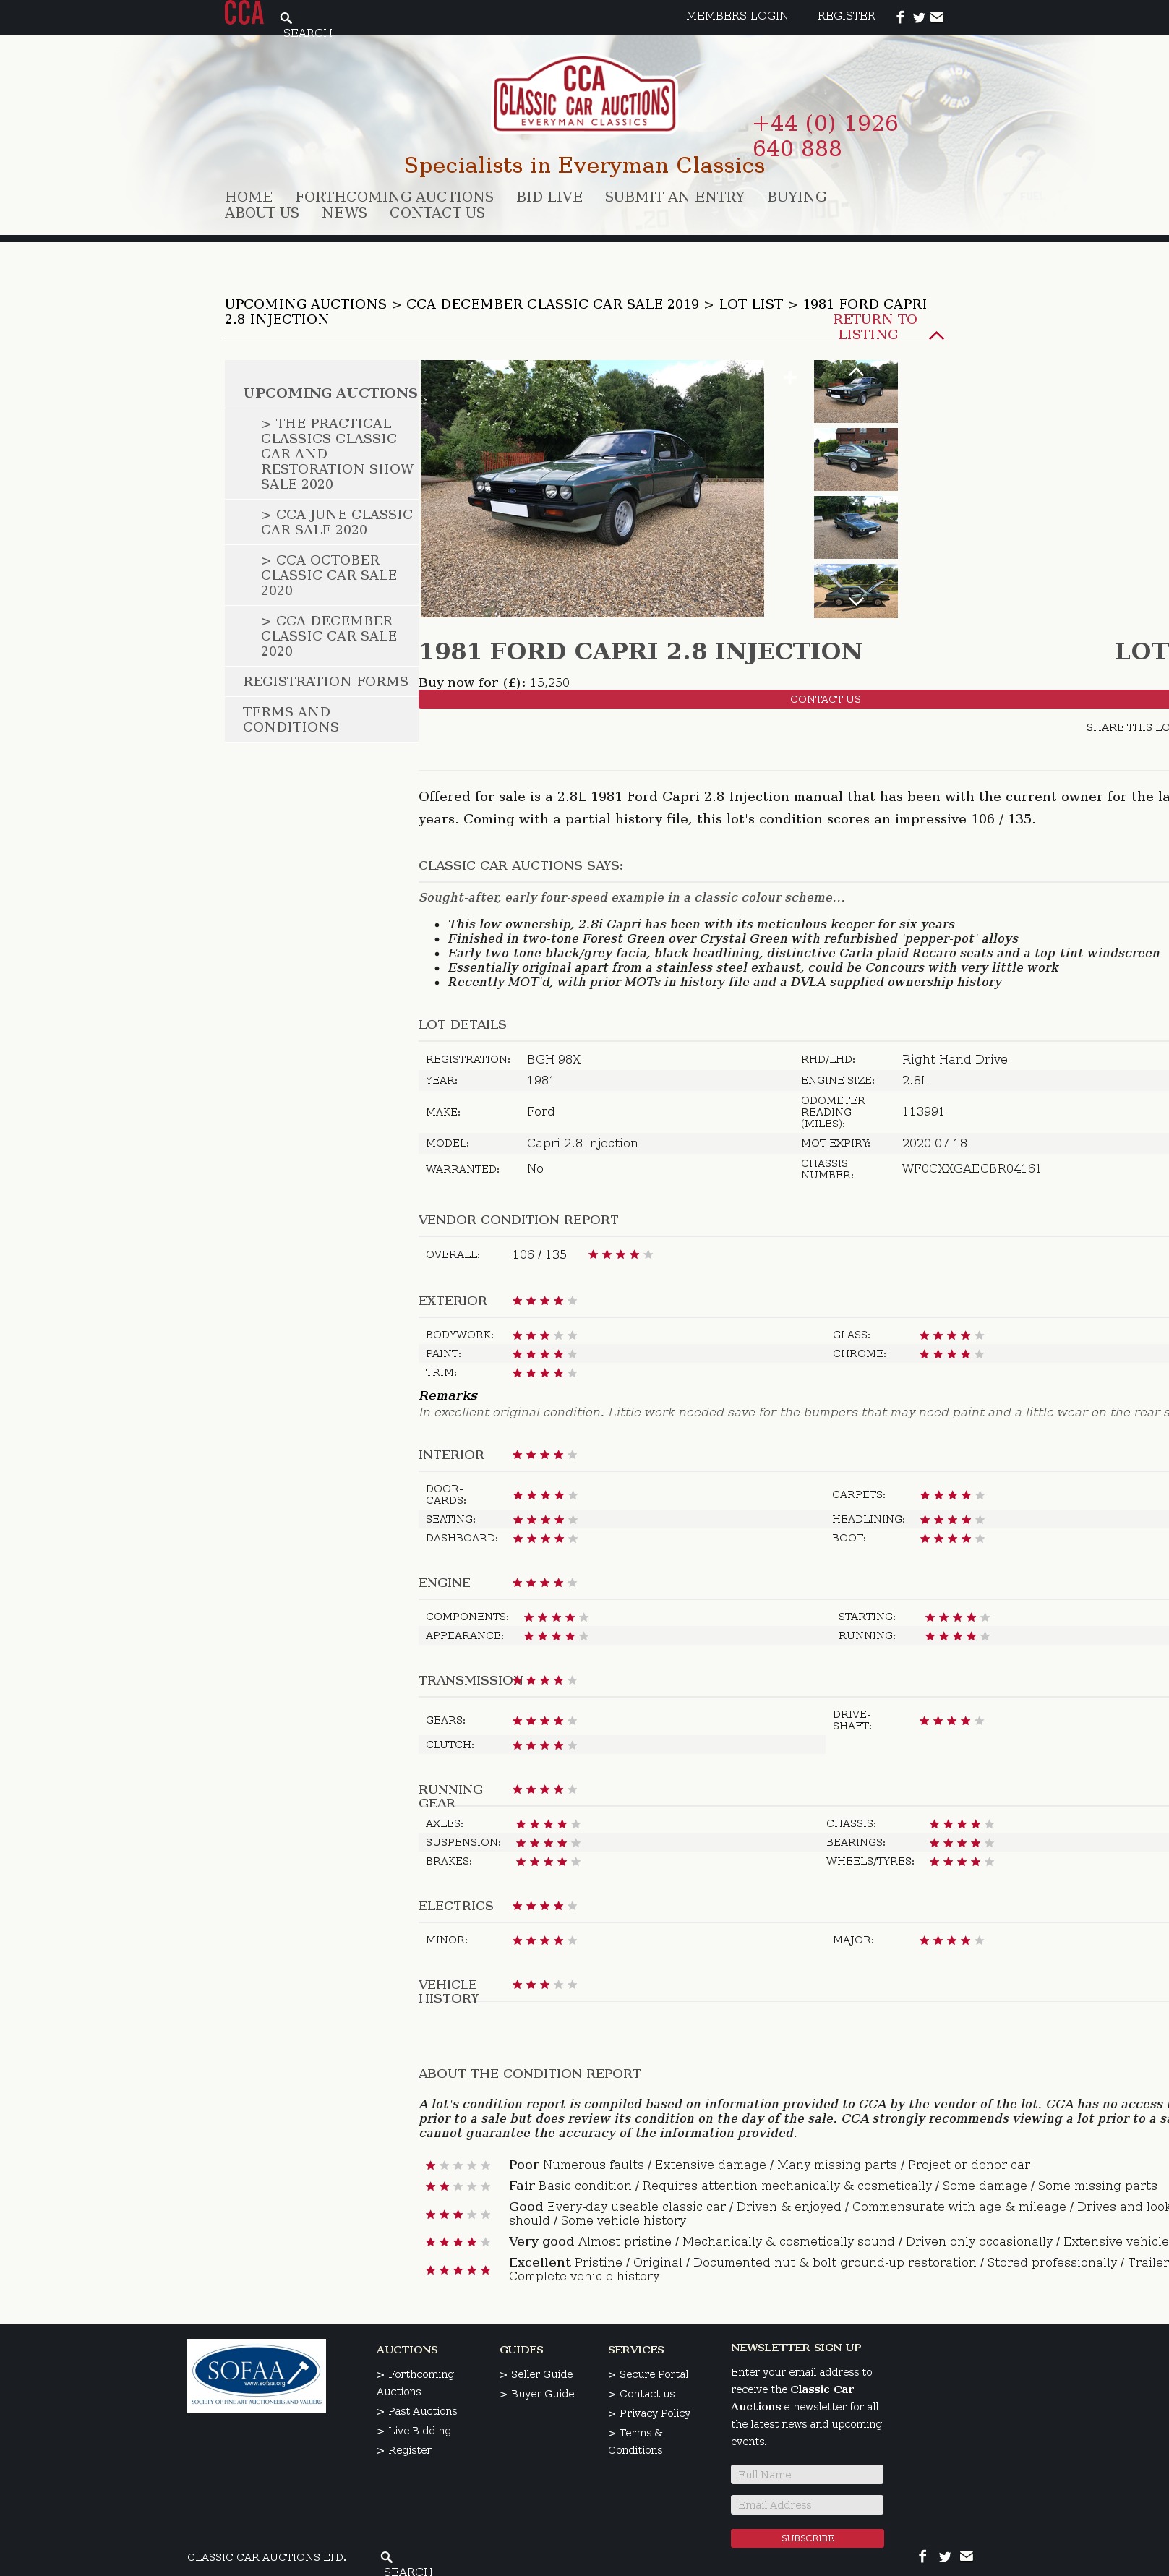Open Secure Portal footer link
Viewport: 1169px width, 2576px height.
click(648, 2374)
